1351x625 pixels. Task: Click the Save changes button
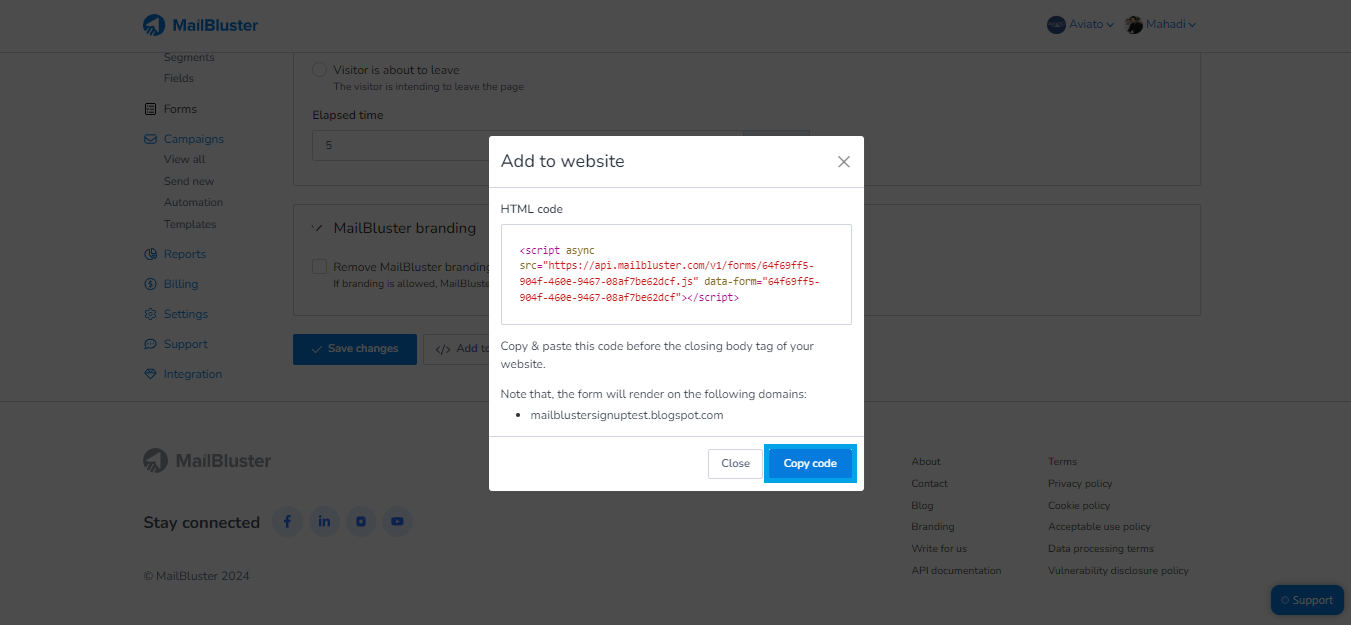pos(355,349)
